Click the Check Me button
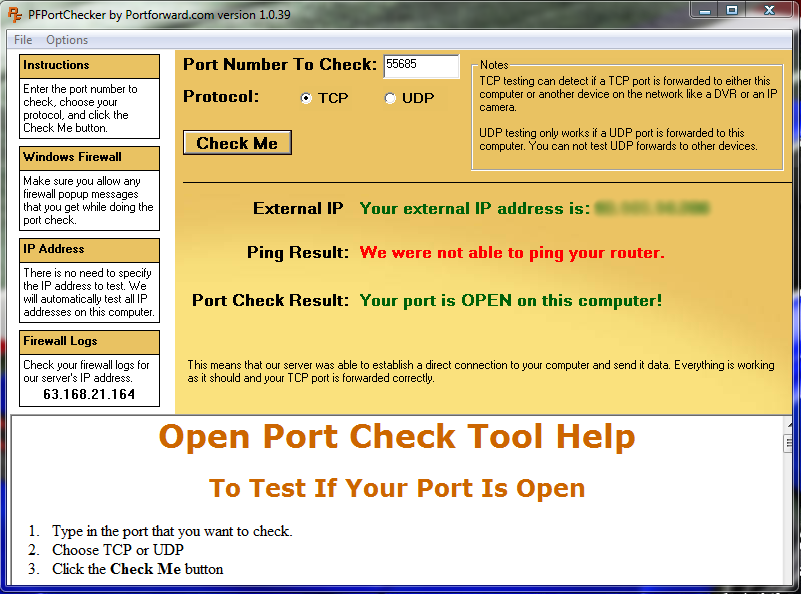This screenshot has height=594, width=801. [238, 142]
